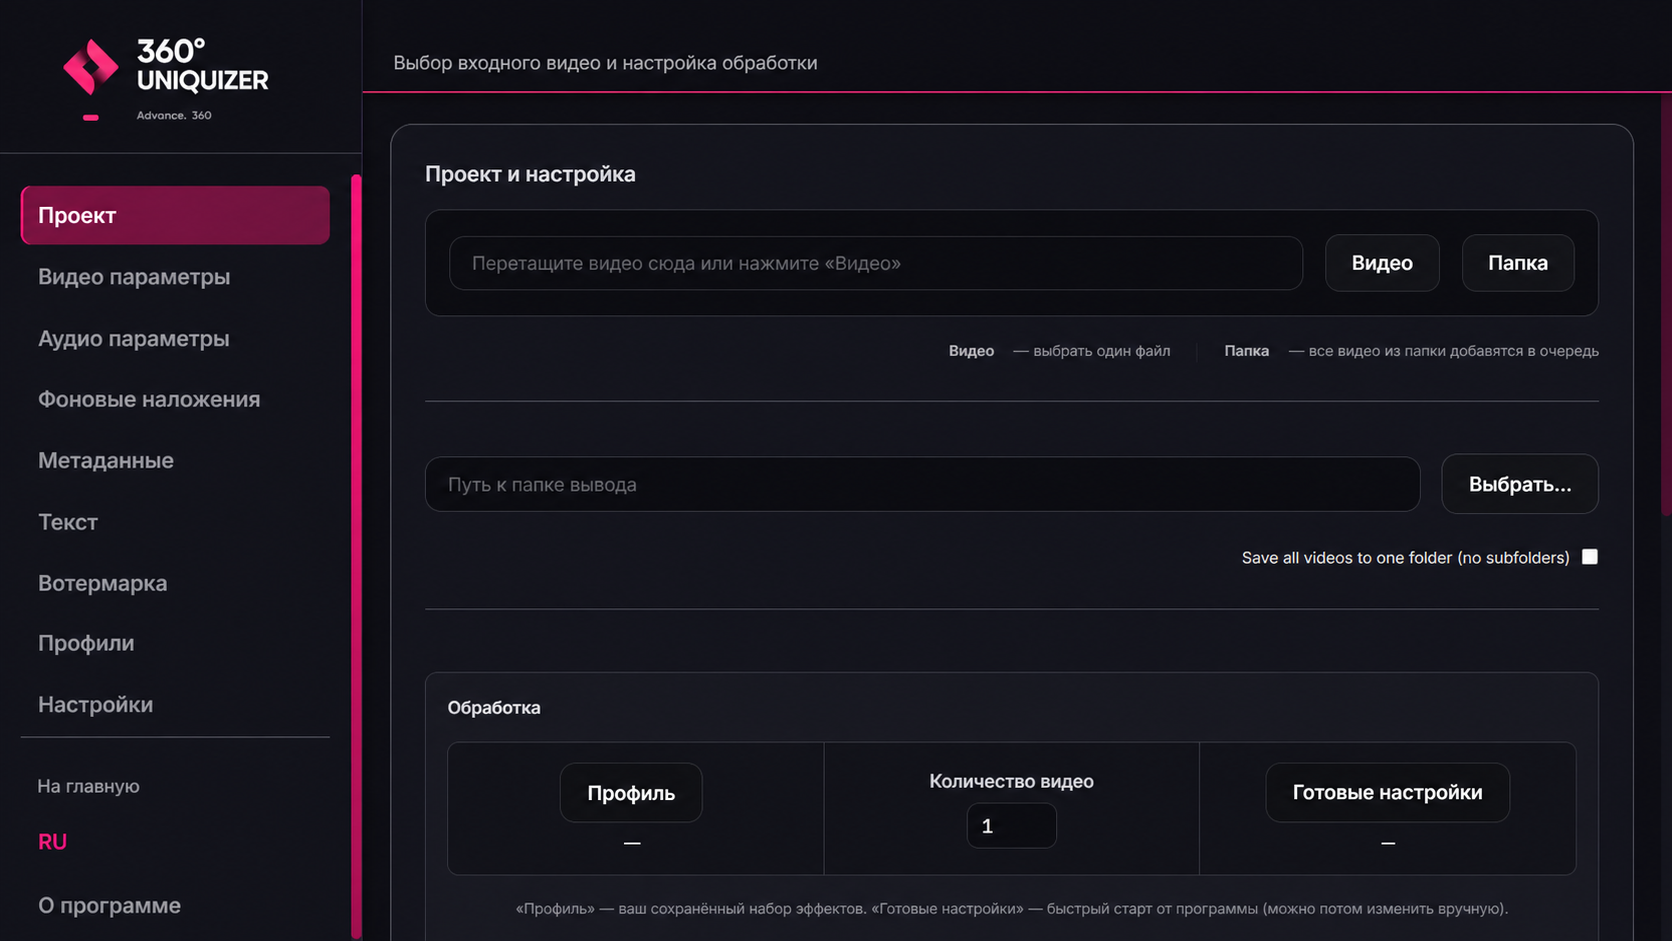Click the Профиль button
Screen dimensions: 1672x941
631,793
